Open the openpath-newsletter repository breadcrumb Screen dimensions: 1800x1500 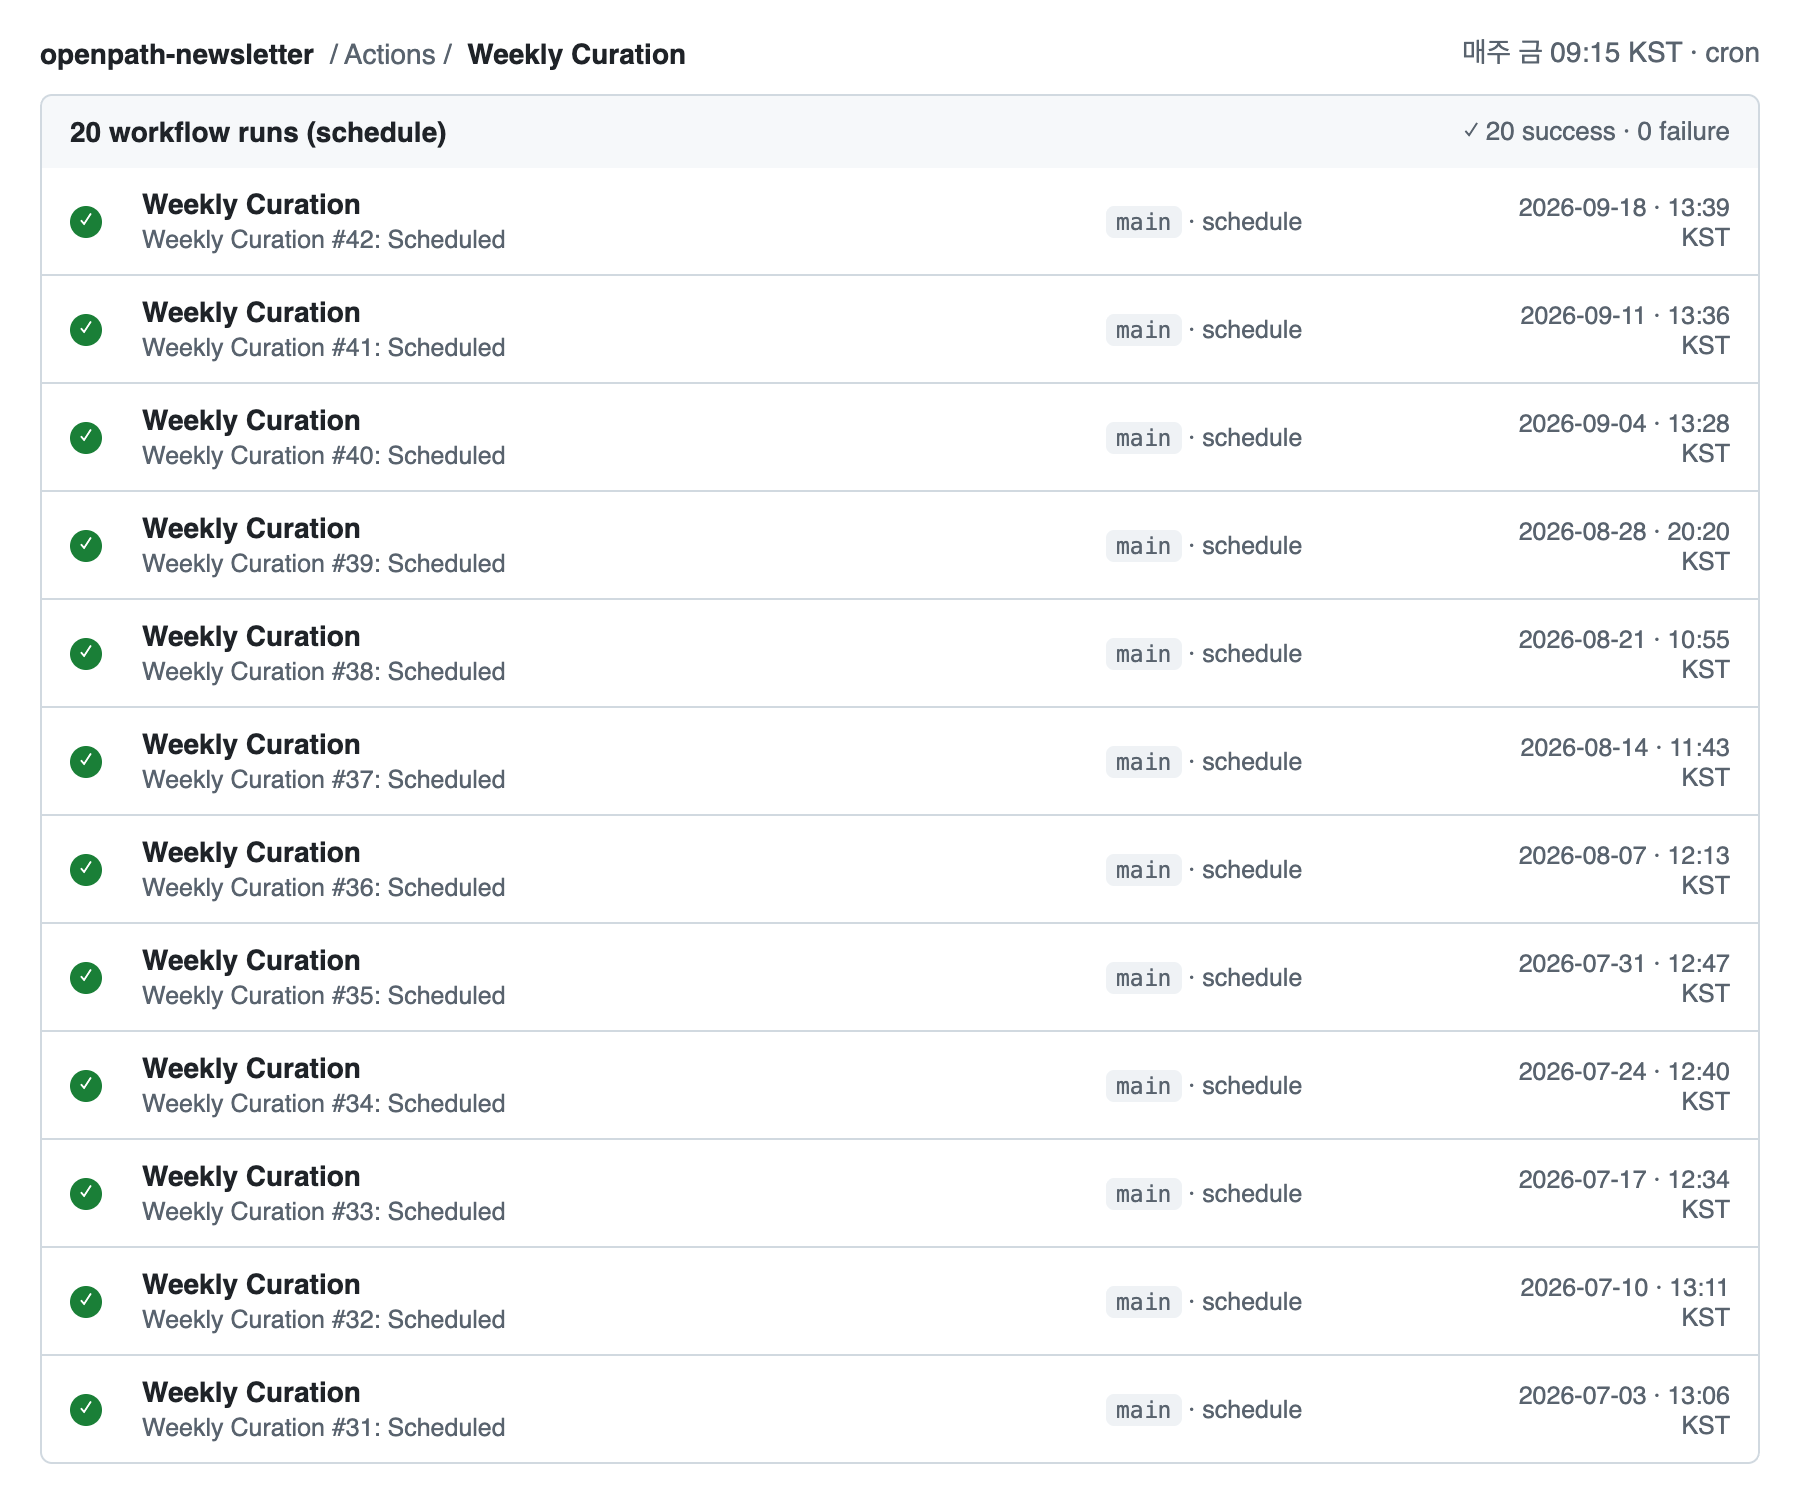[177, 54]
